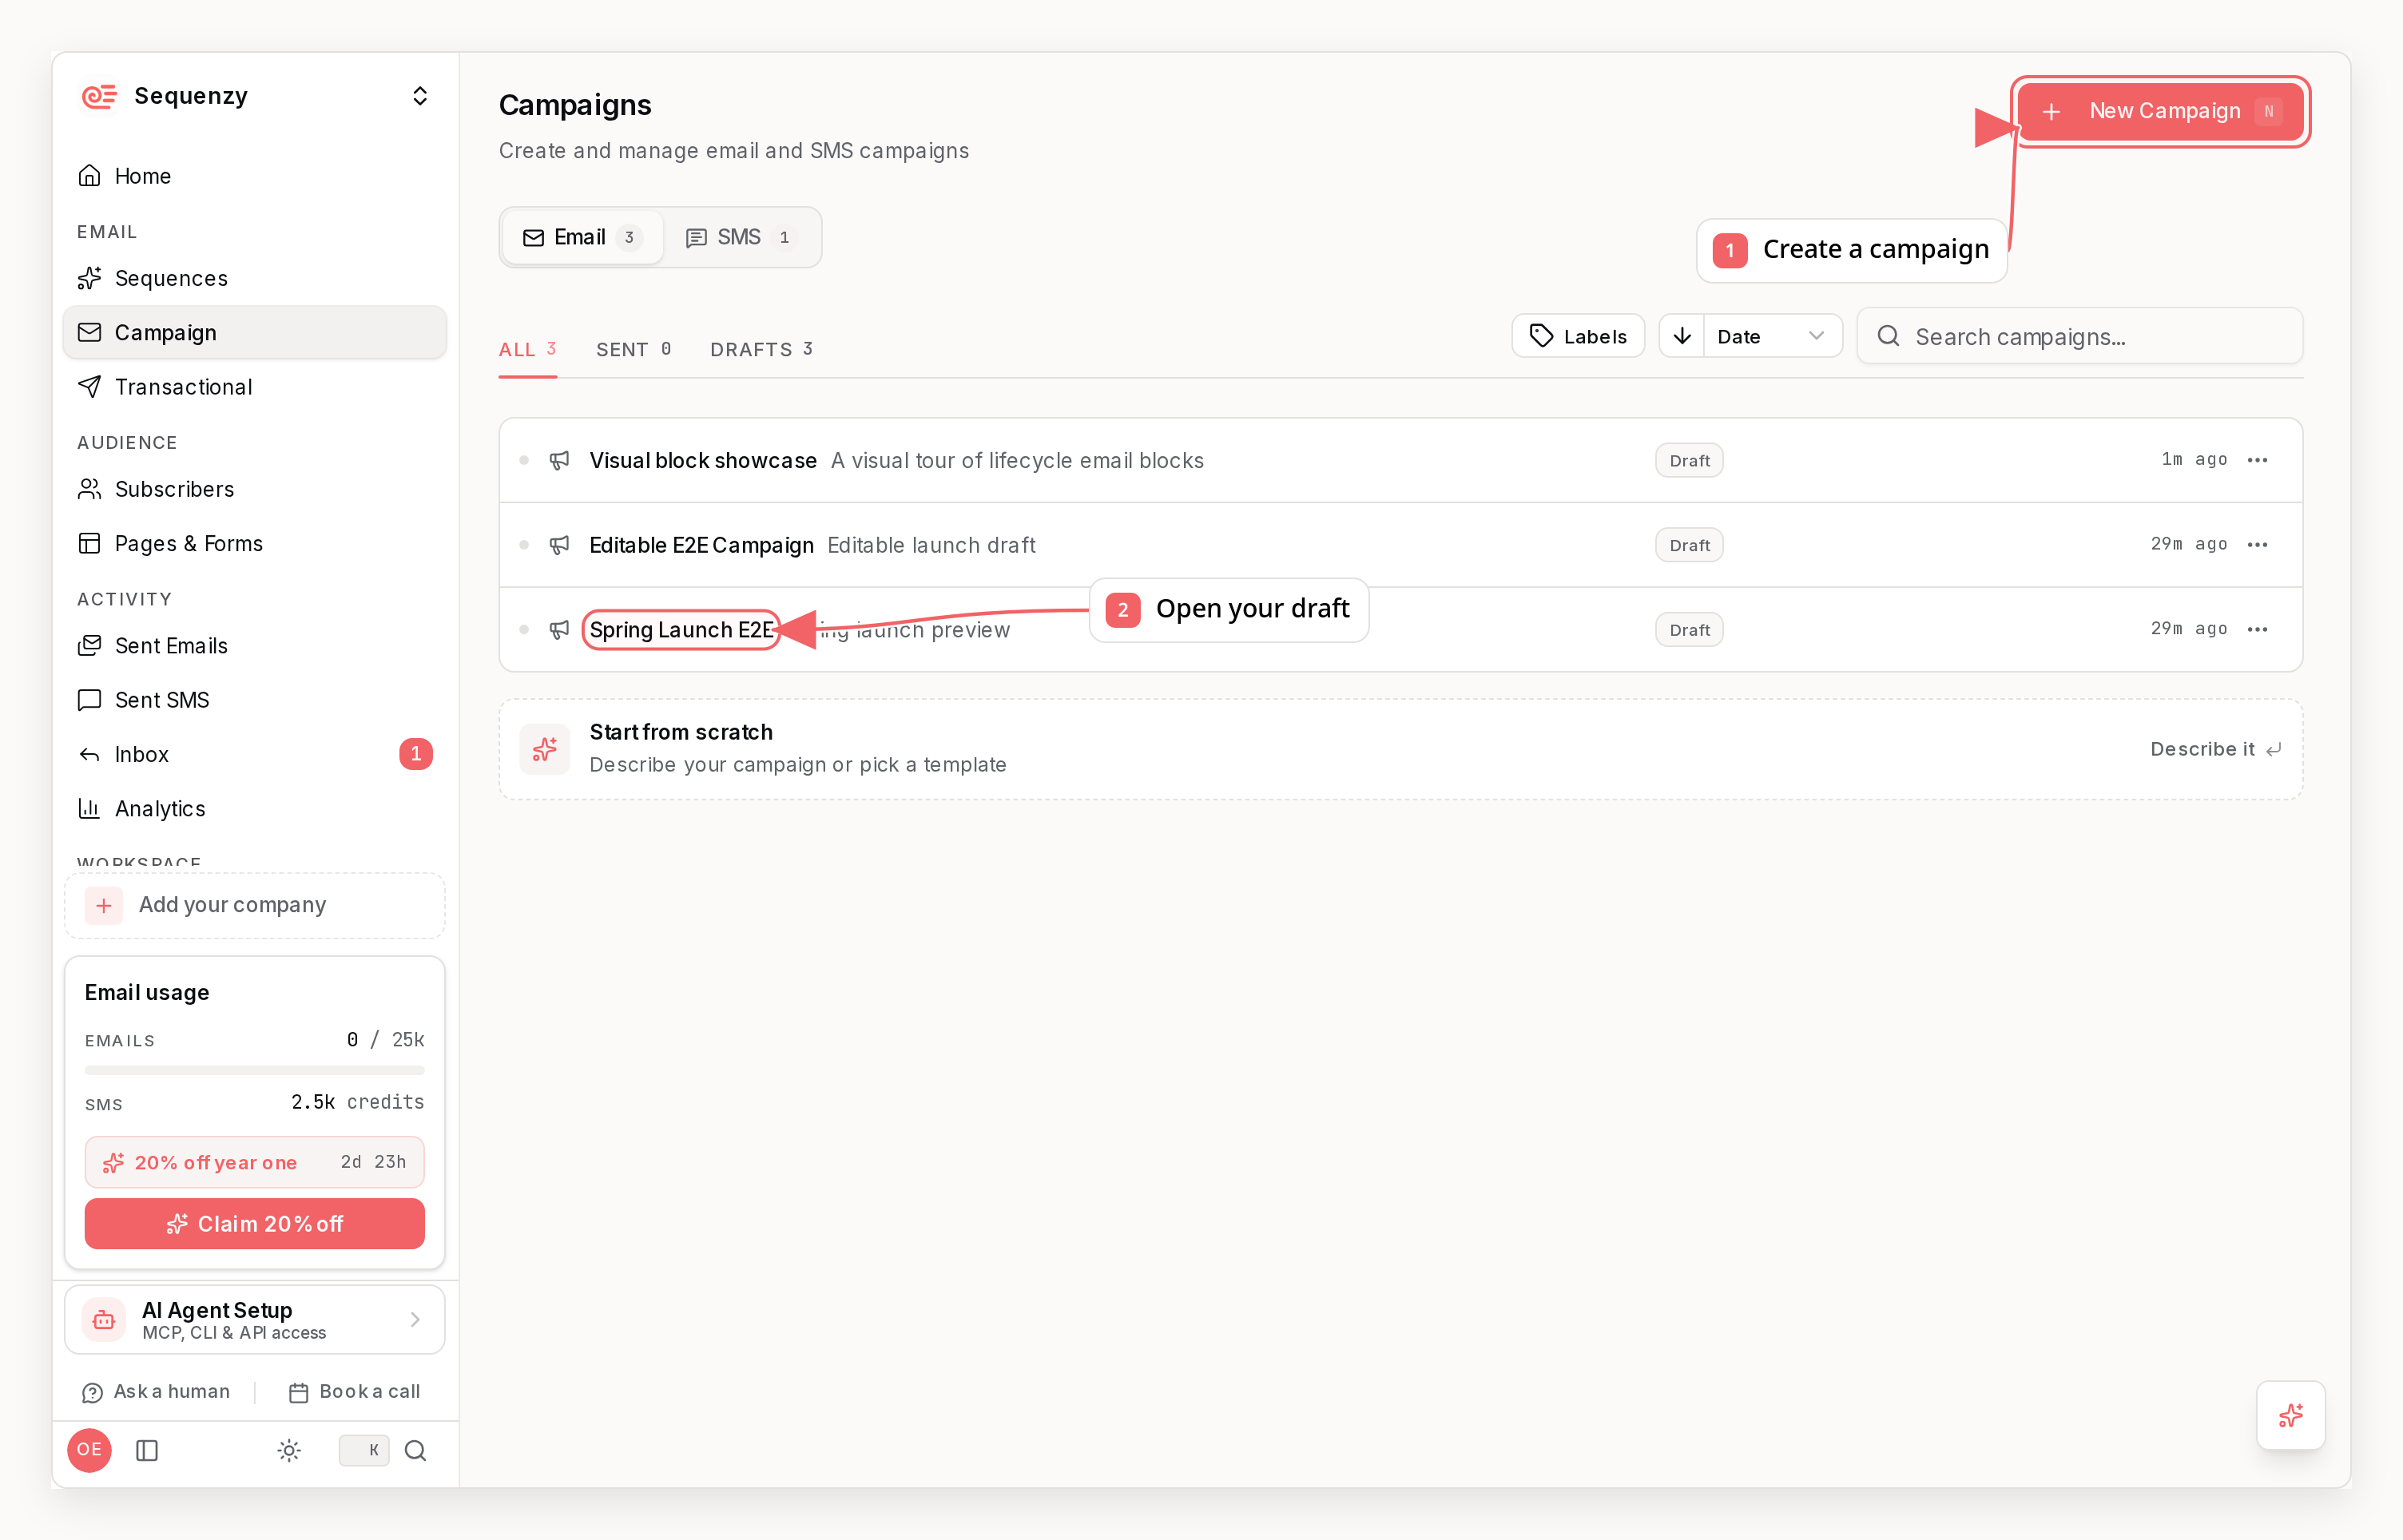Open the Inbox

pyautogui.click(x=254, y=754)
